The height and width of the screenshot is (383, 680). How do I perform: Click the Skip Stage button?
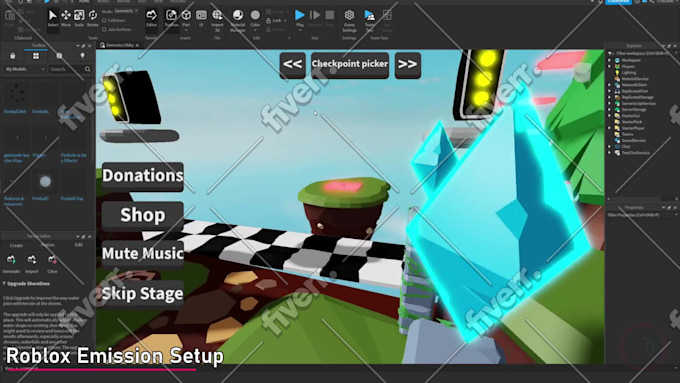coord(143,294)
